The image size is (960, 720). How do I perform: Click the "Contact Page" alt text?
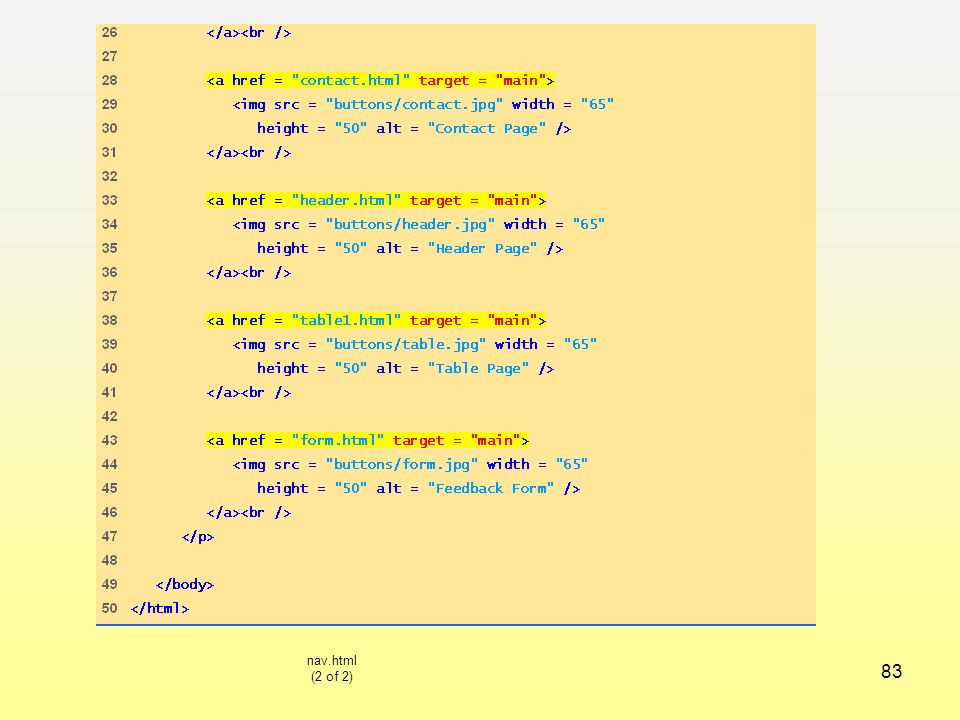(487, 129)
